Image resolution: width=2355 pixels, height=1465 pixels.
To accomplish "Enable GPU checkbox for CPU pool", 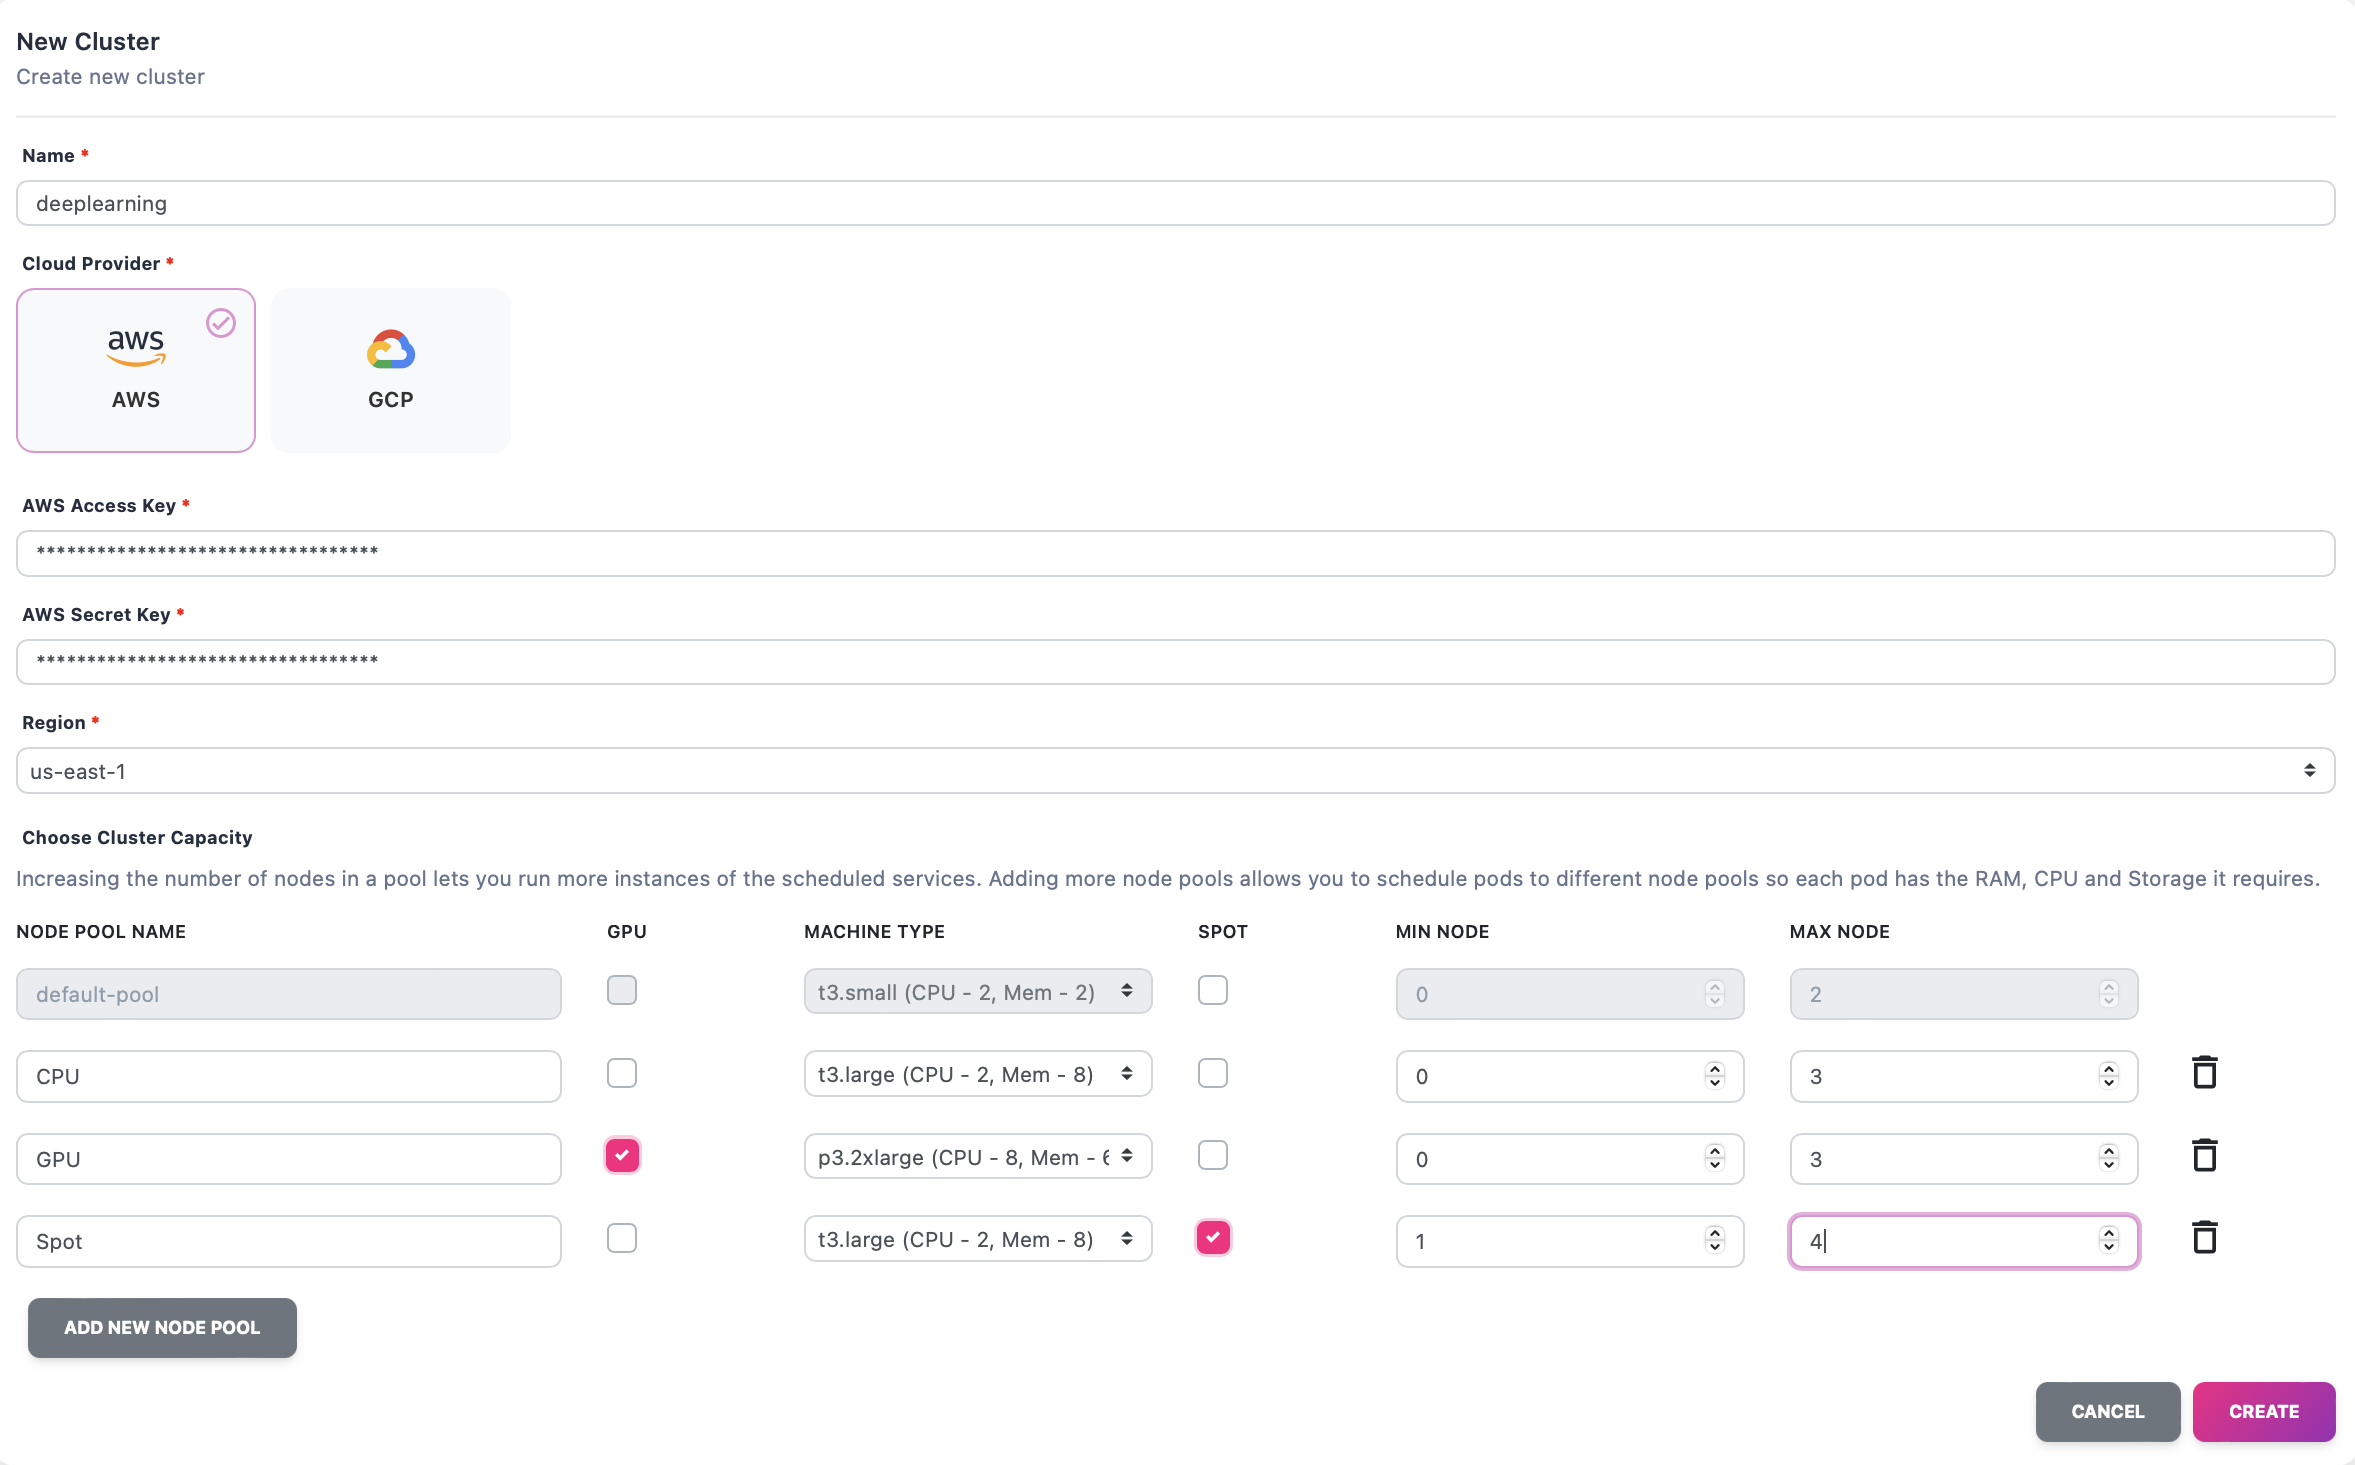I will pos(622,1073).
